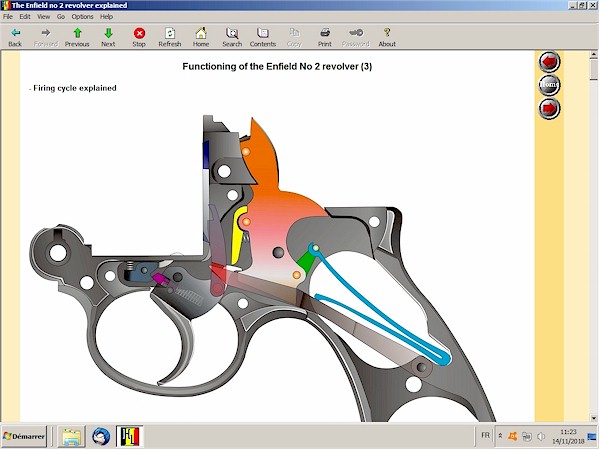600x450 pixels.
Task: Open the file explorer folder in the taskbar
Action: click(x=71, y=437)
